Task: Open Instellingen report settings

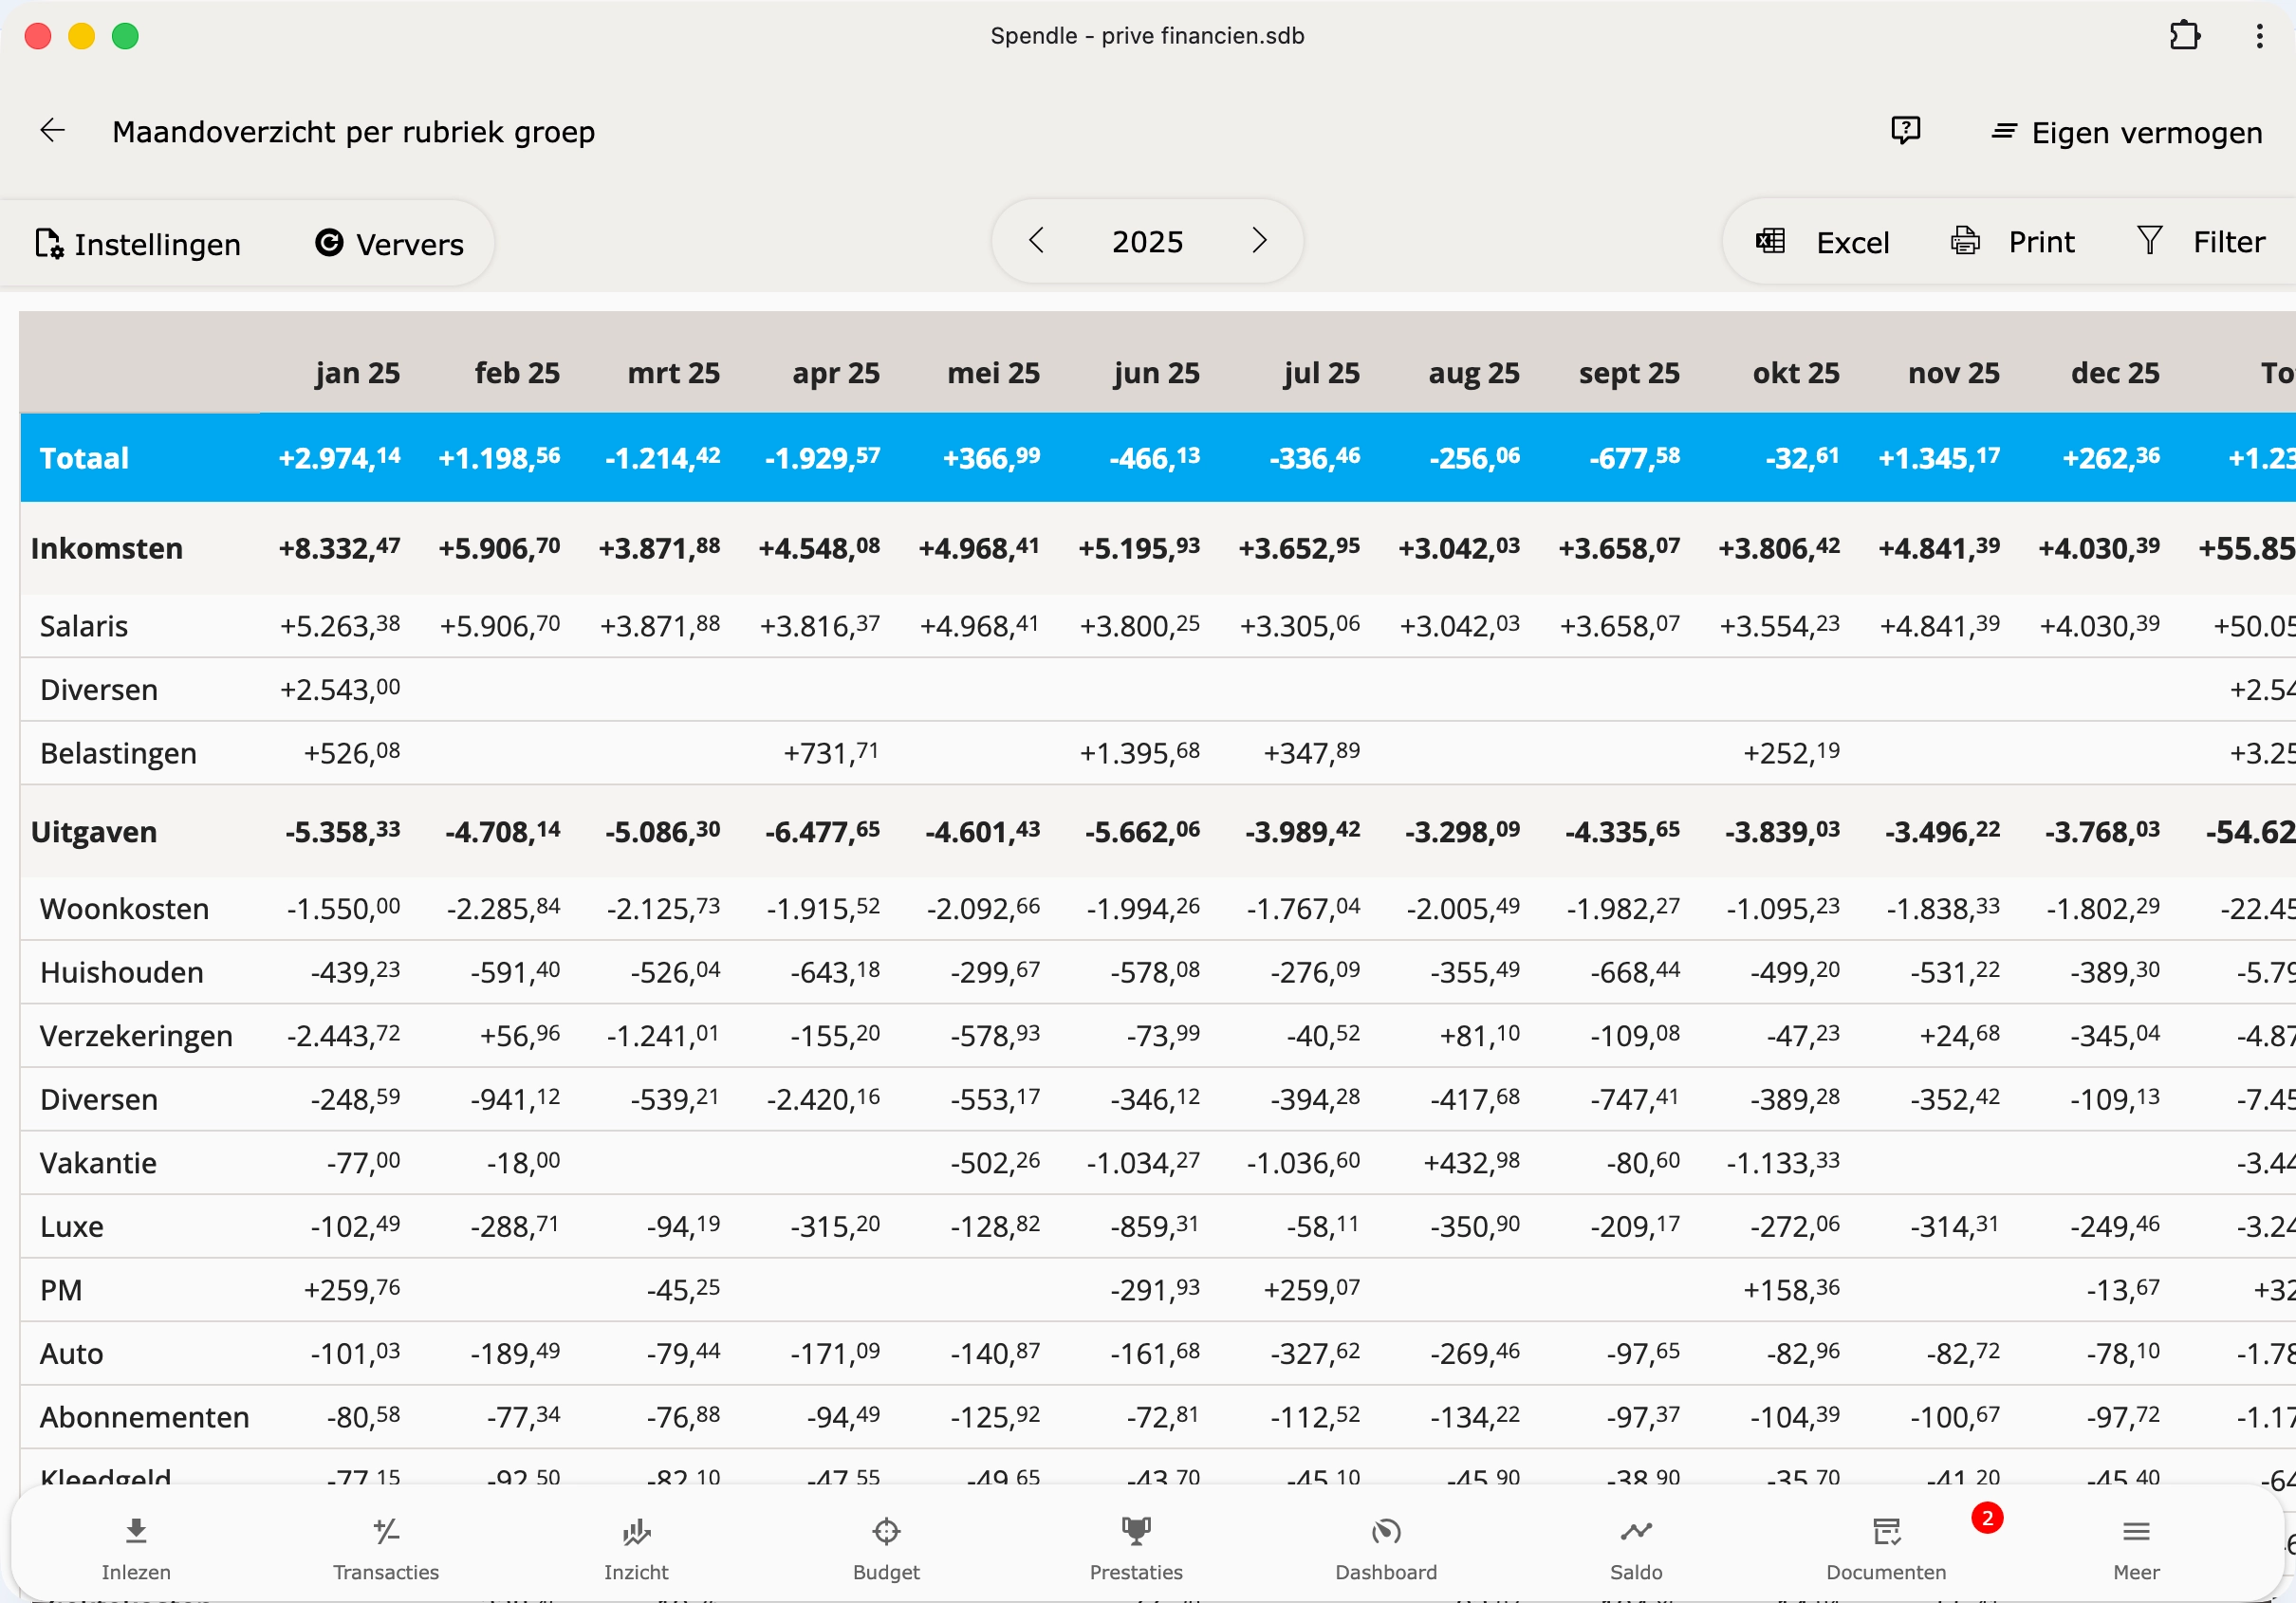Action: [x=138, y=244]
